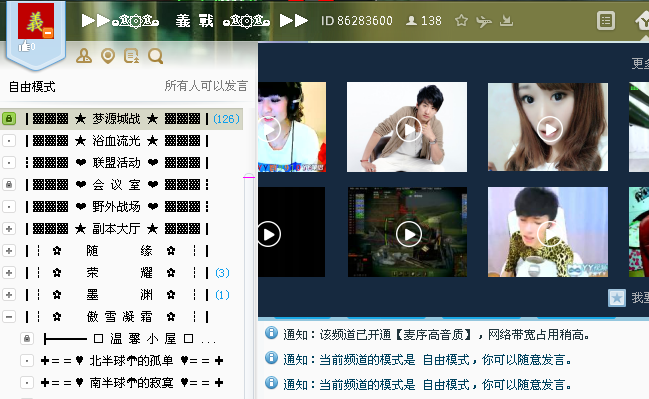Open the channel notes document icon
Screen dimensions: 649x399
[132, 56]
